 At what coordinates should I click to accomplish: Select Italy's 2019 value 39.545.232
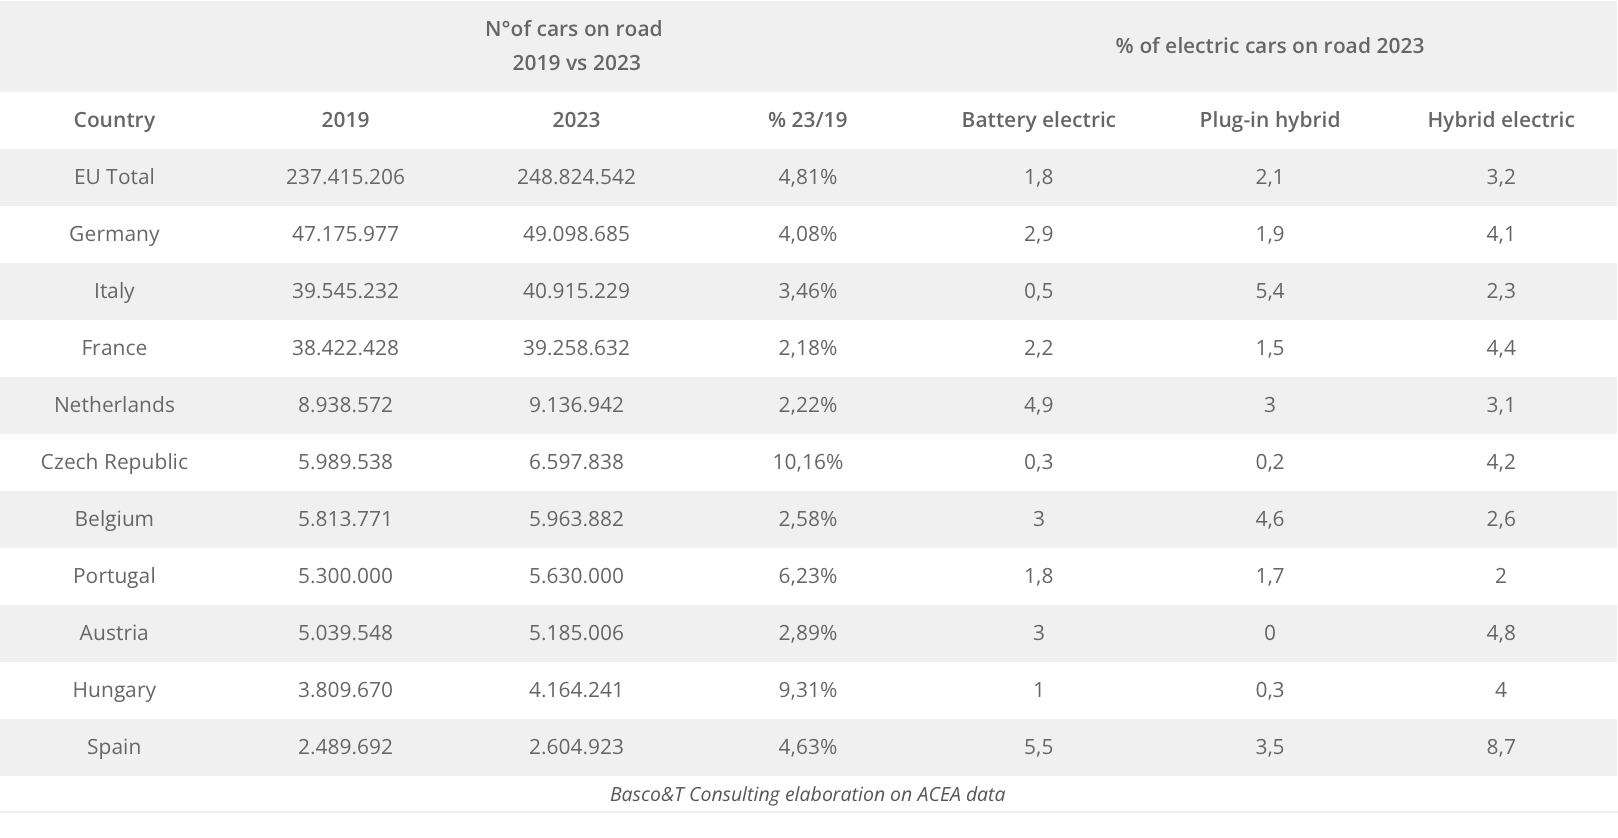(345, 291)
